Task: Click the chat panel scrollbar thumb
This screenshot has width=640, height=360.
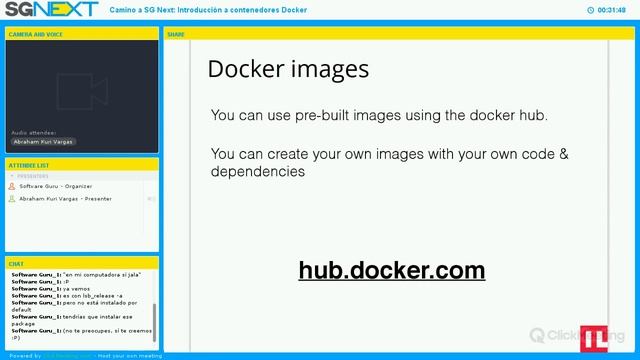Action: [x=154, y=322]
